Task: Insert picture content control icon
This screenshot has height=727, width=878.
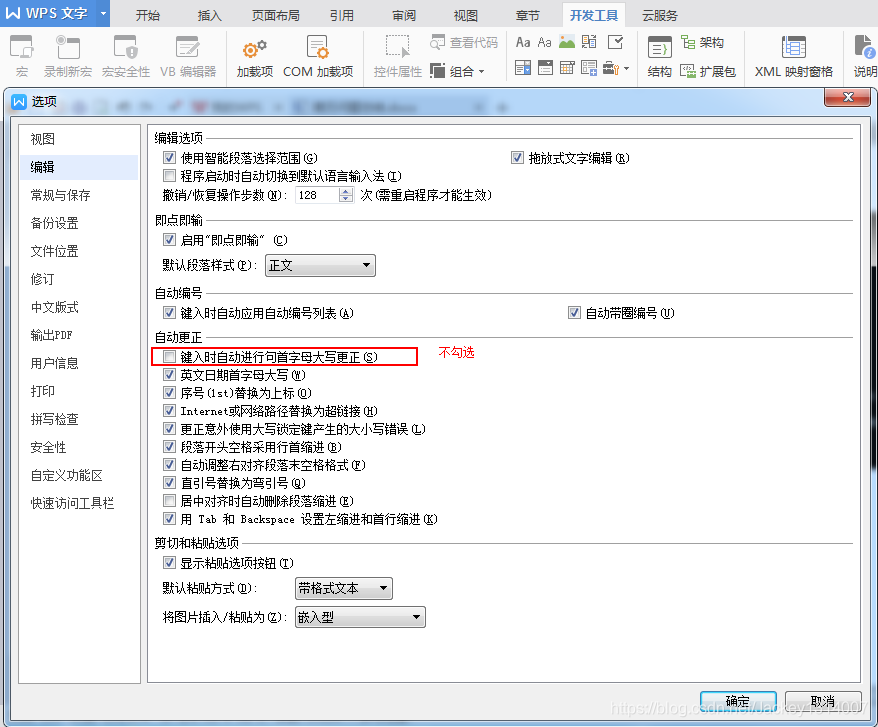Action: 567,42
